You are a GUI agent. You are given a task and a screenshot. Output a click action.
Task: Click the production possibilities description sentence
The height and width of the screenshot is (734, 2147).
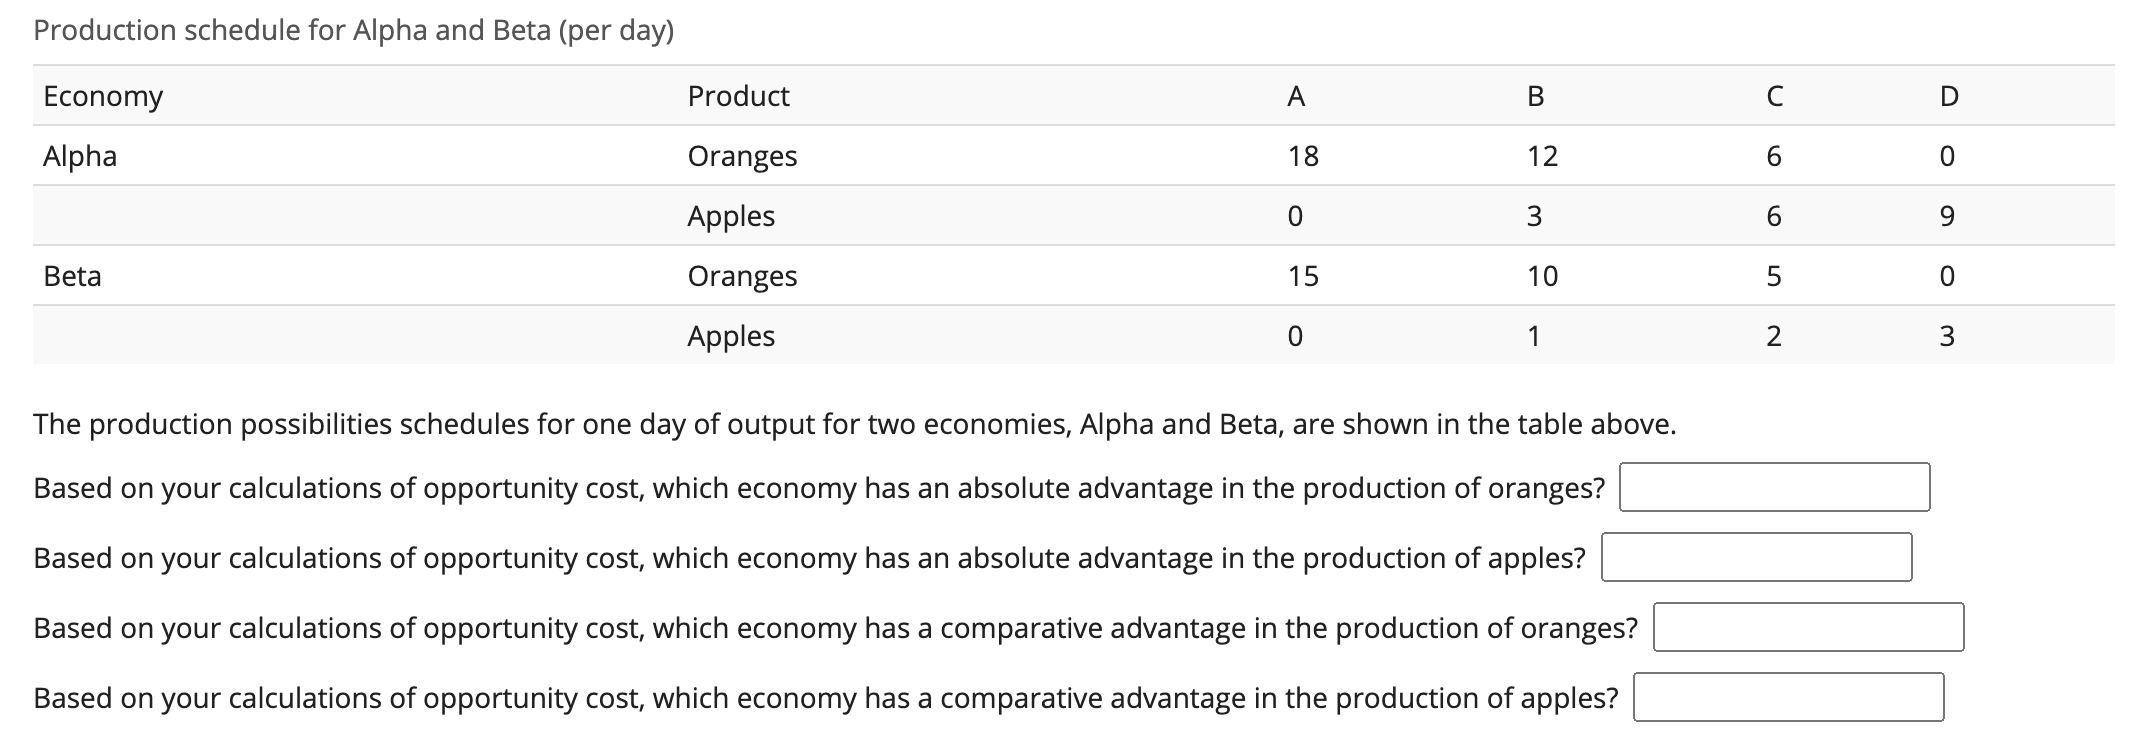point(853,421)
